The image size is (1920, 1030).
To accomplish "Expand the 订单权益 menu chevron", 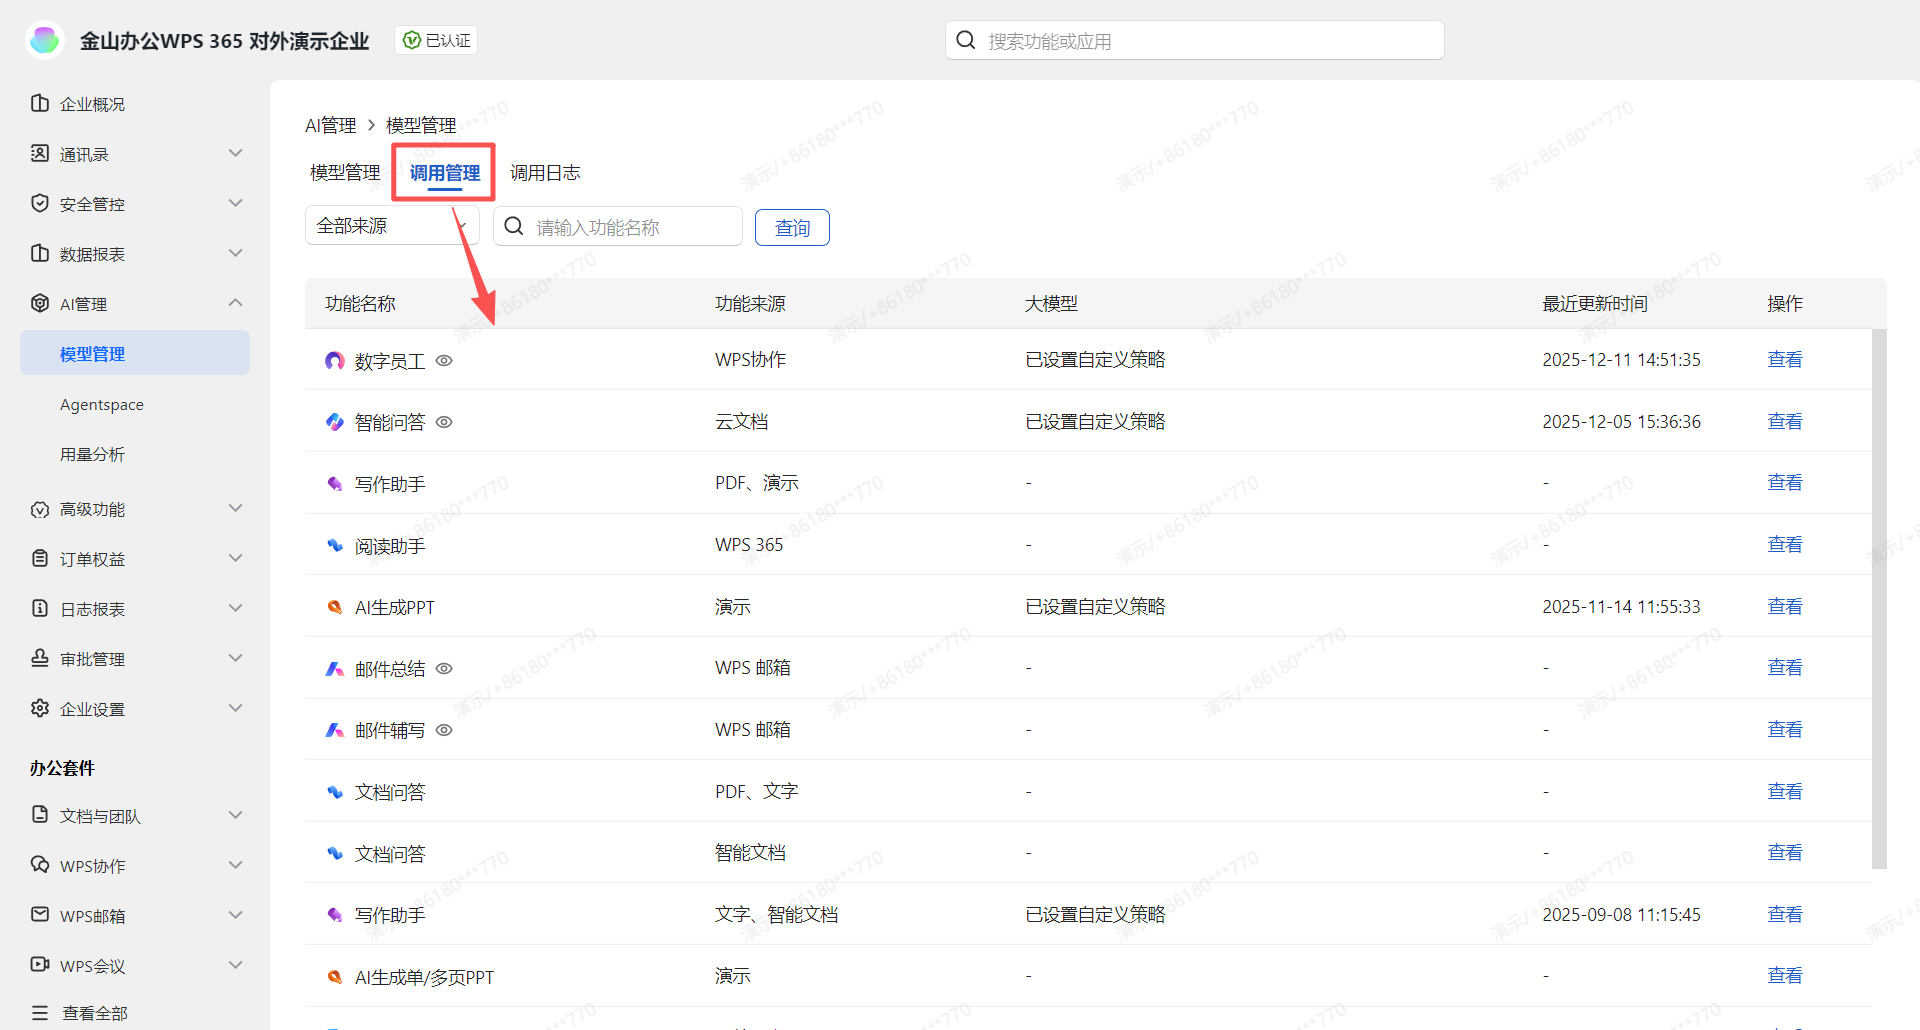I will coord(236,558).
